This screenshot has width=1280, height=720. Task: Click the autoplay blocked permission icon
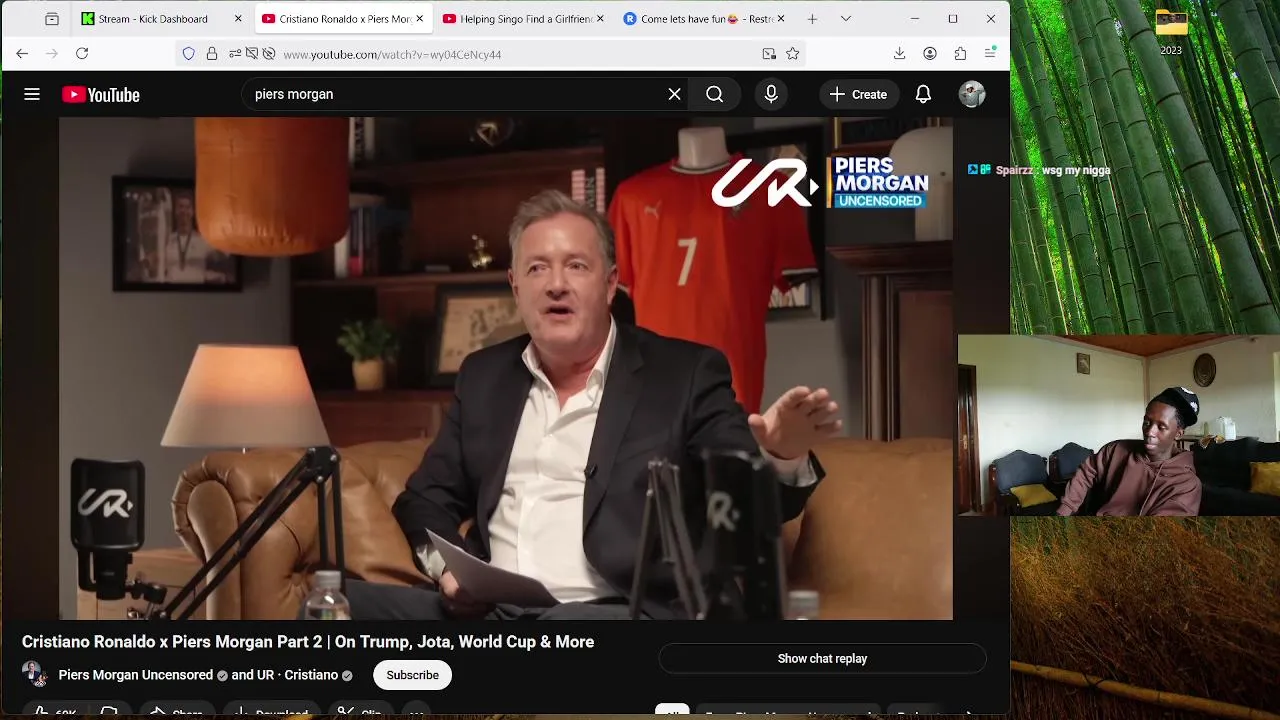[x=268, y=54]
